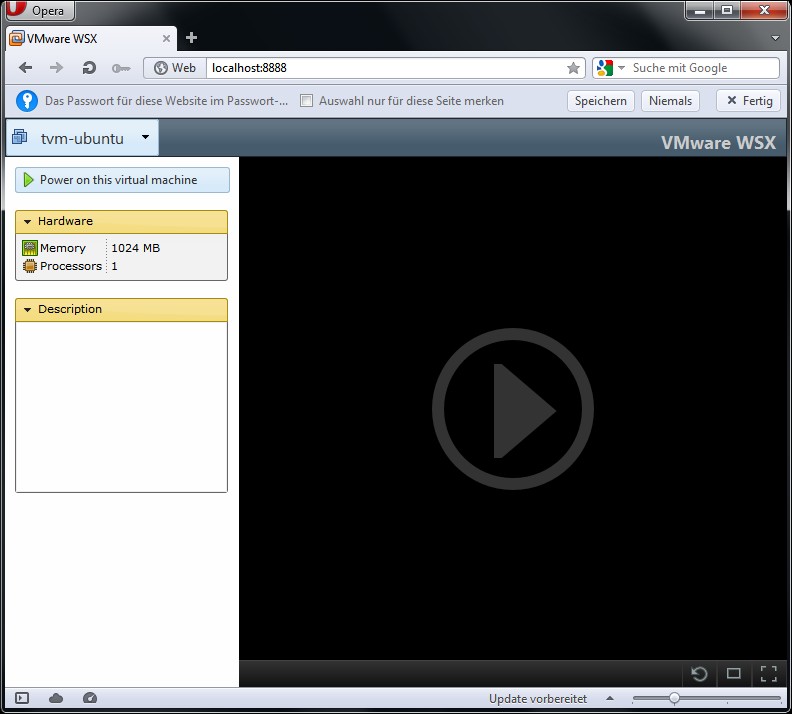Click the Processors count value 1
This screenshot has width=792, height=714.
tap(115, 266)
